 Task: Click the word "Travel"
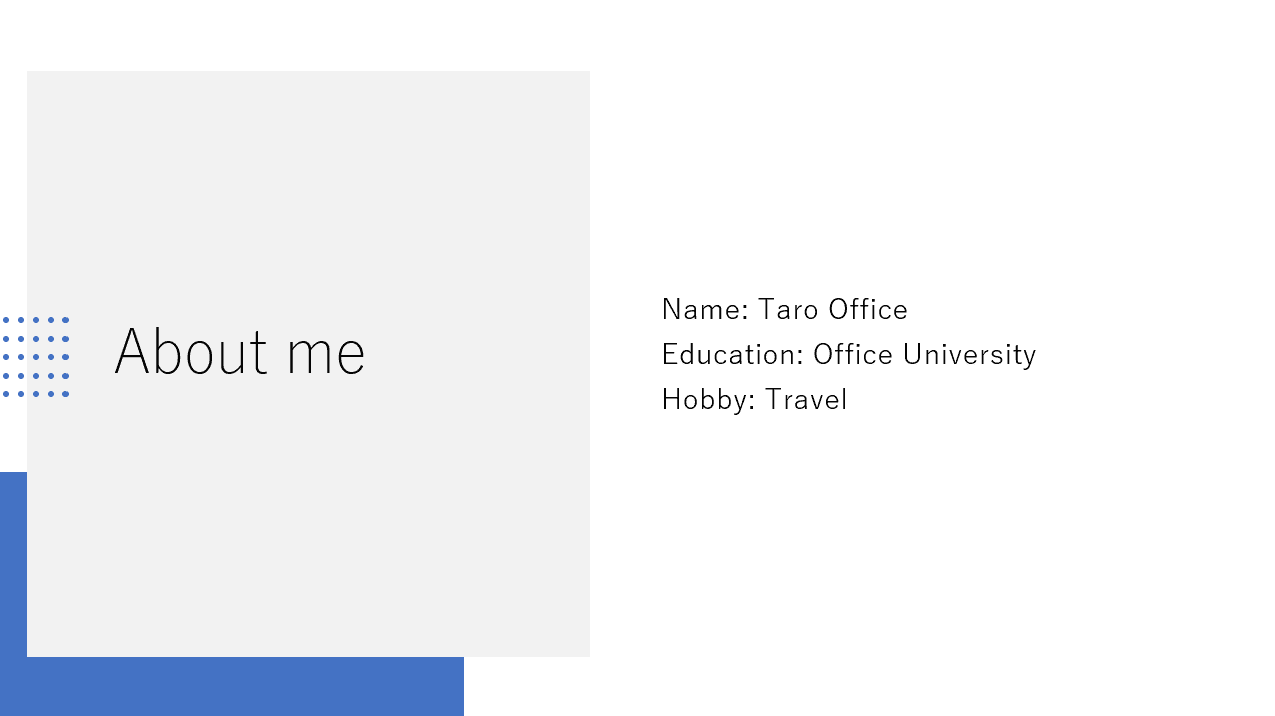coord(806,400)
